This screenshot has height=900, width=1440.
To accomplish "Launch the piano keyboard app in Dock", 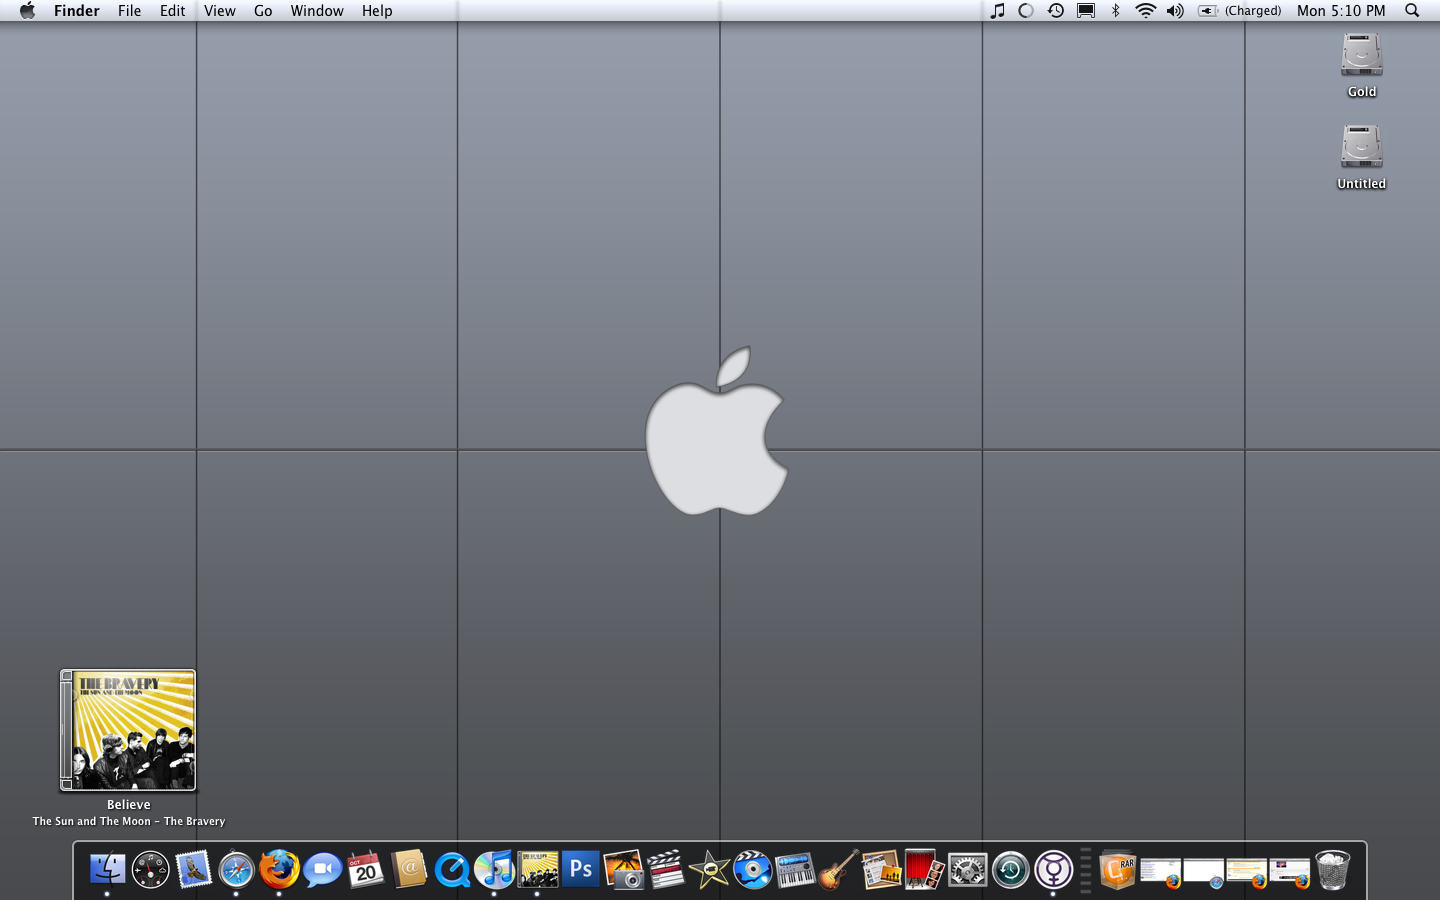I will point(795,869).
